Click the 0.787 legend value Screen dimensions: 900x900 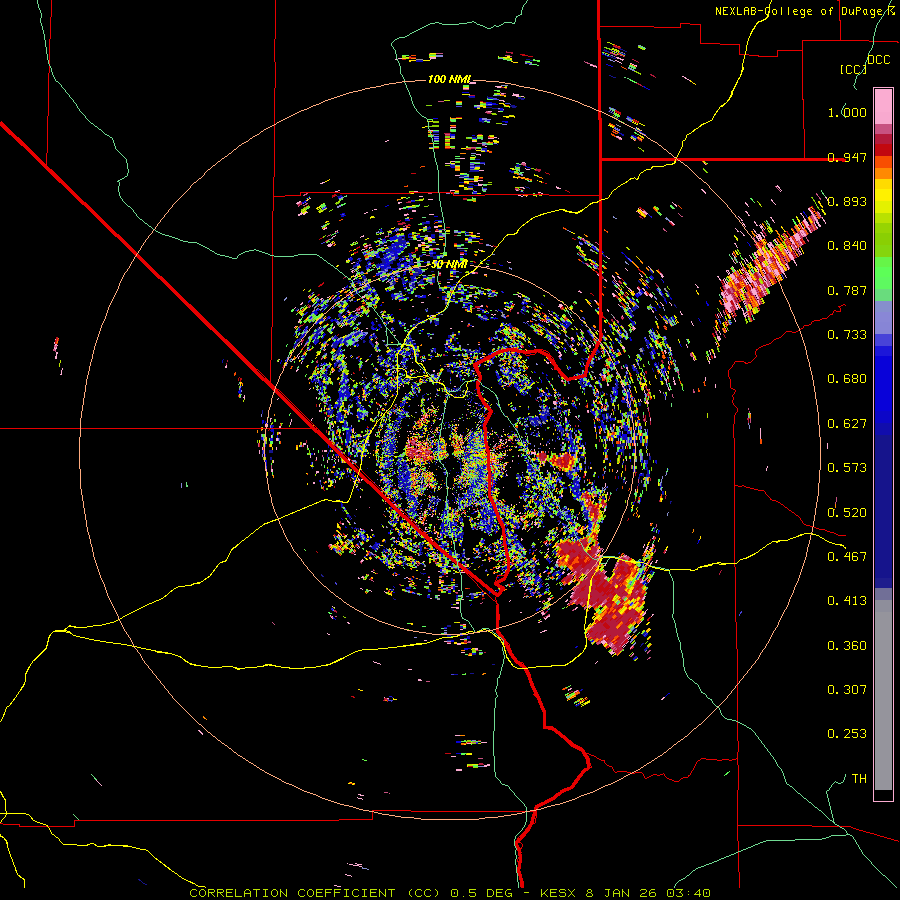[847, 290]
